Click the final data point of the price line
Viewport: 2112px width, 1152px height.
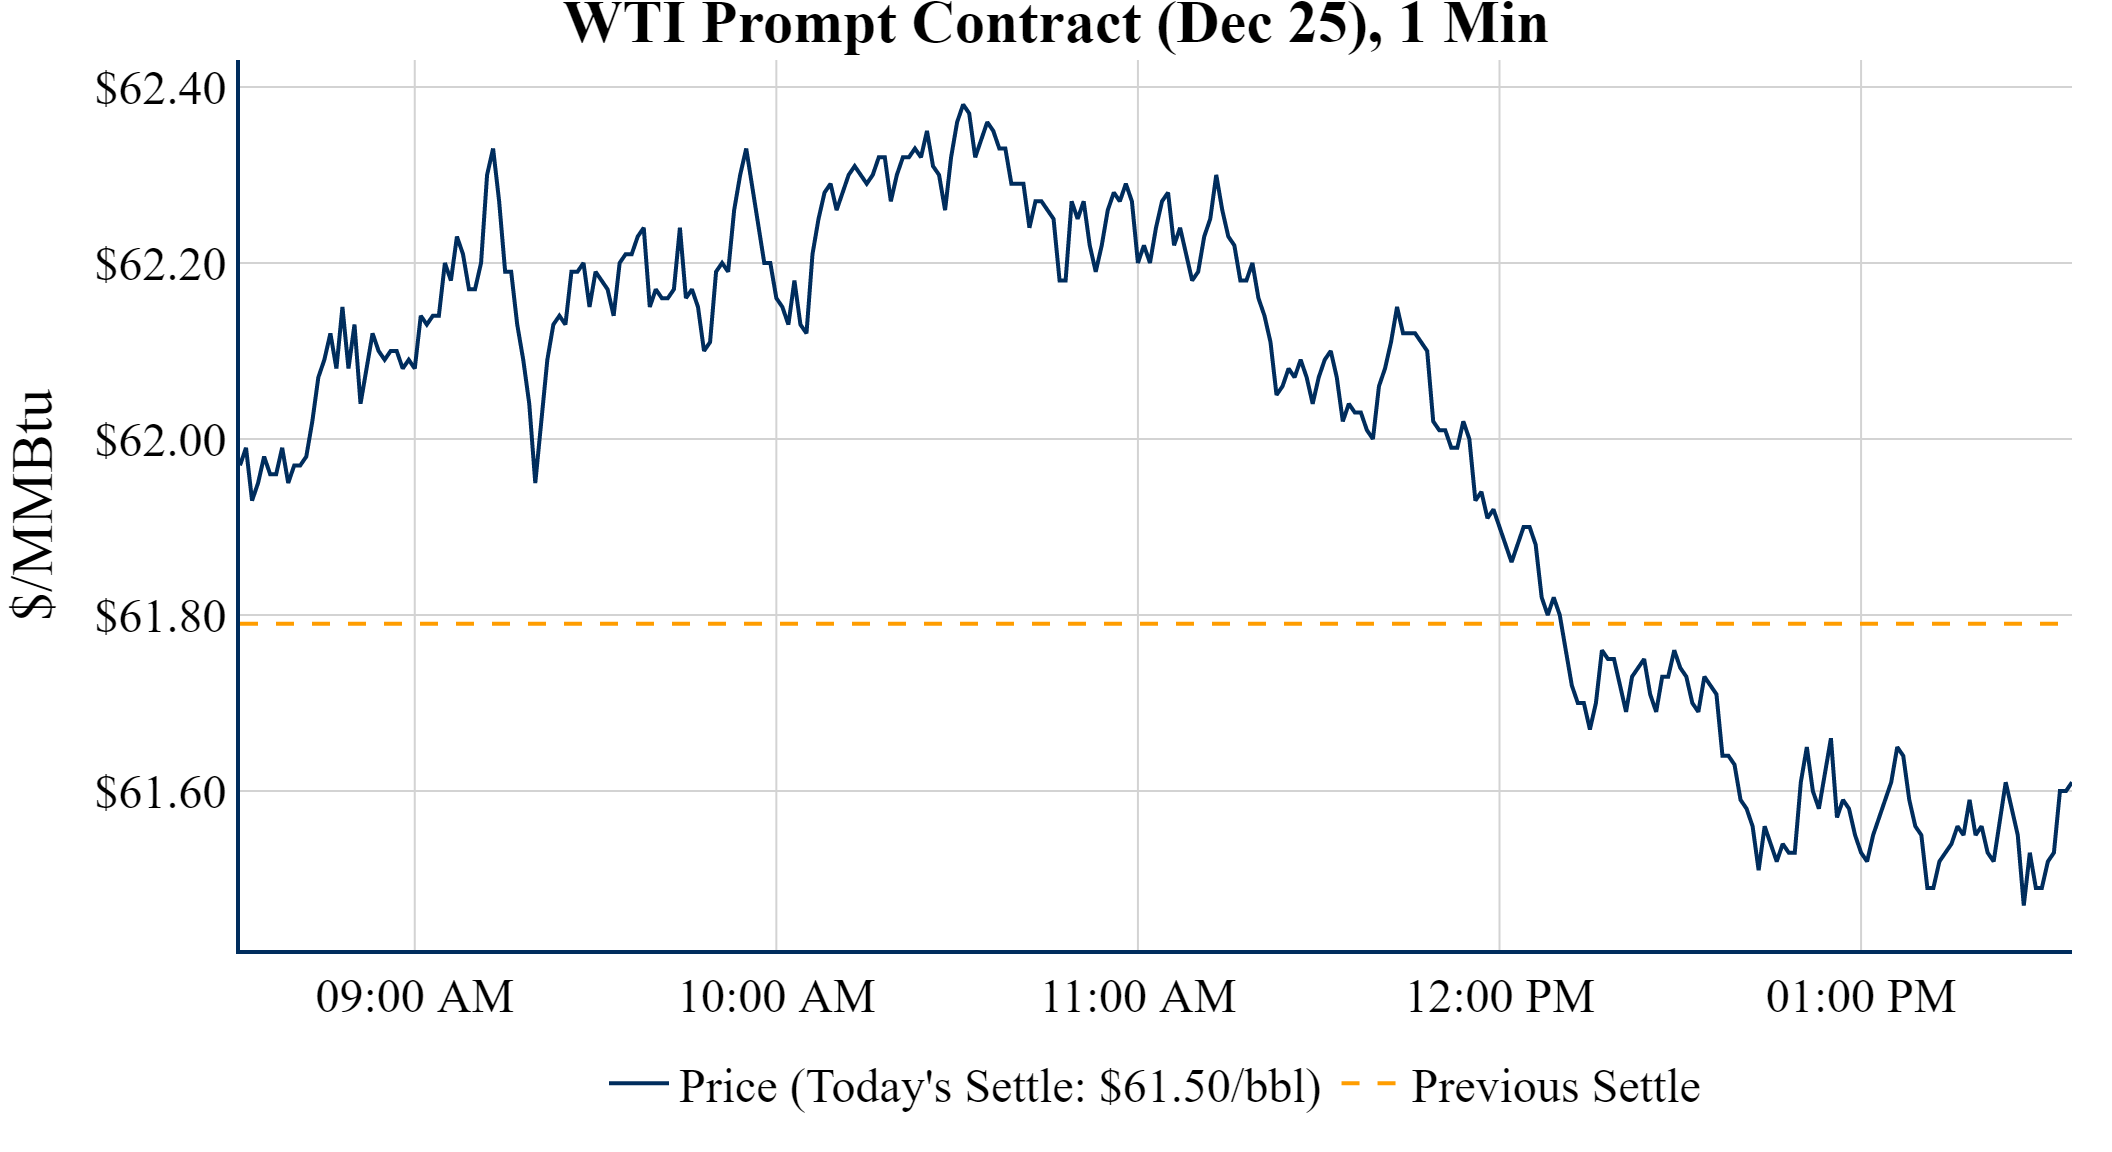pos(2070,784)
